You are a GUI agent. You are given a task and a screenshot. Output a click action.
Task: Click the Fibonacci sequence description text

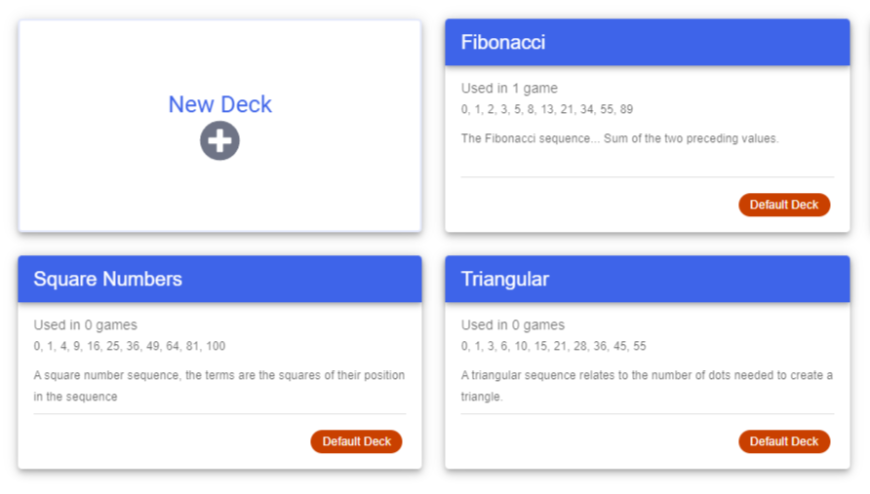point(619,139)
